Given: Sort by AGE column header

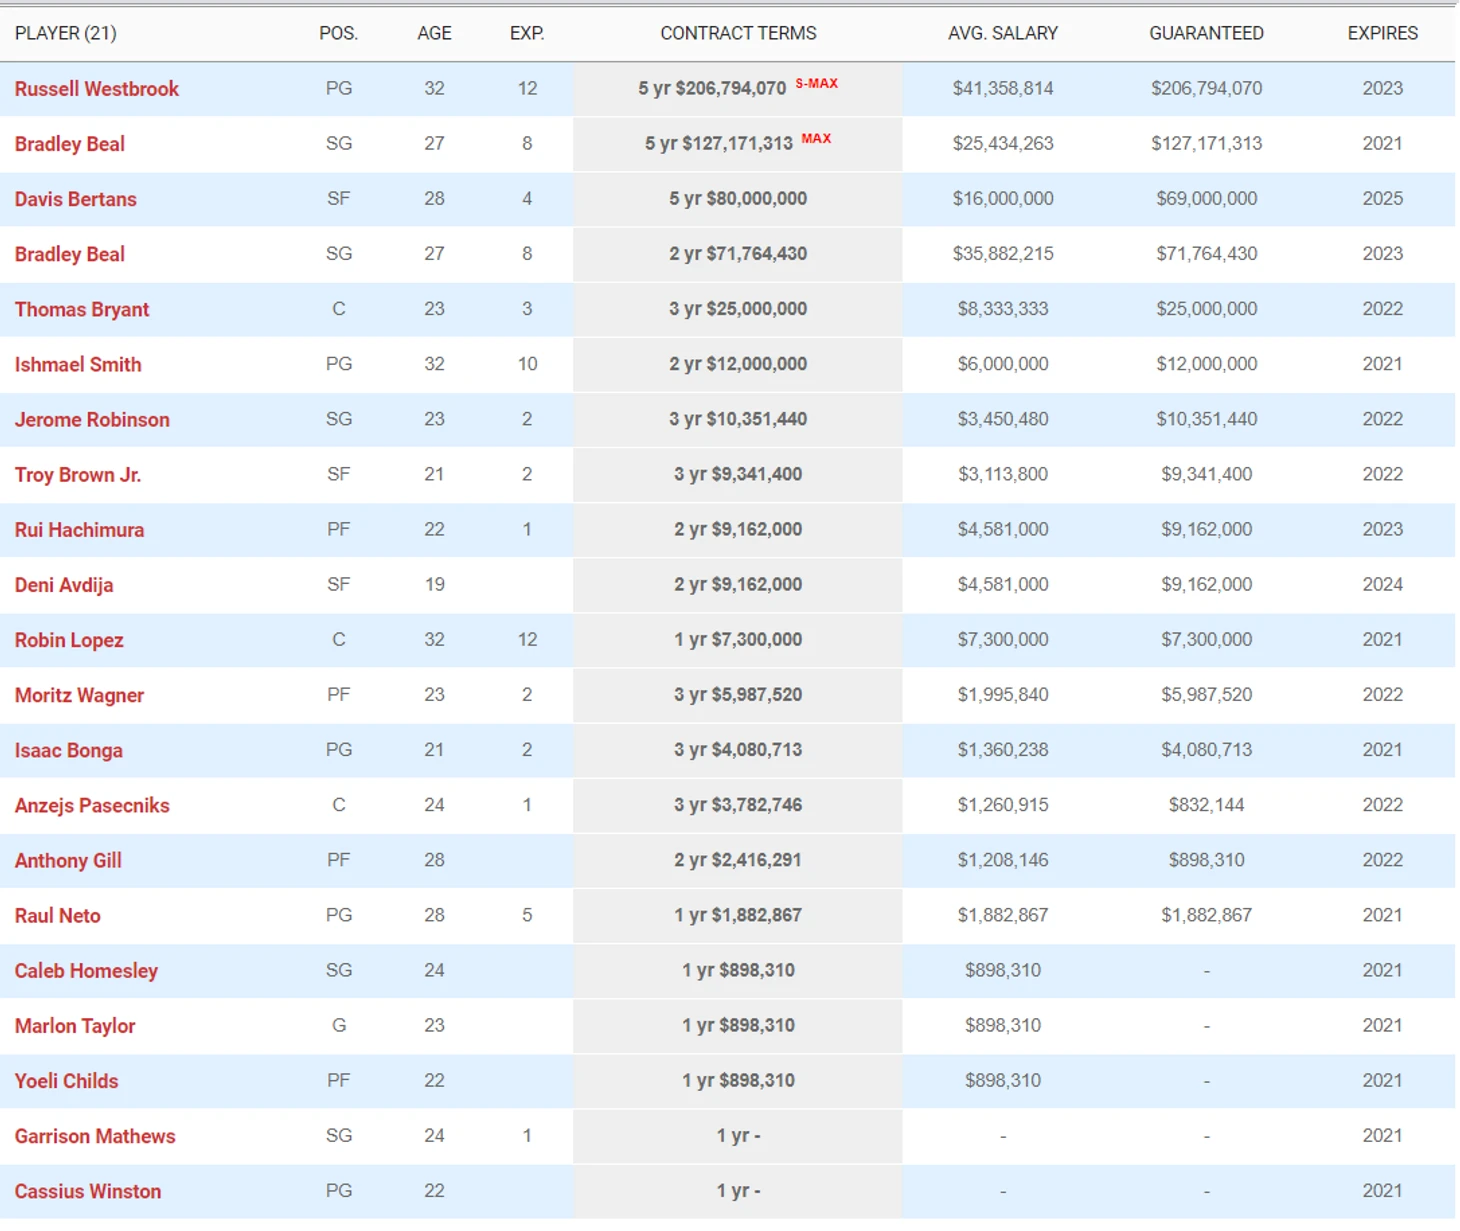Looking at the screenshot, I should click(x=434, y=33).
